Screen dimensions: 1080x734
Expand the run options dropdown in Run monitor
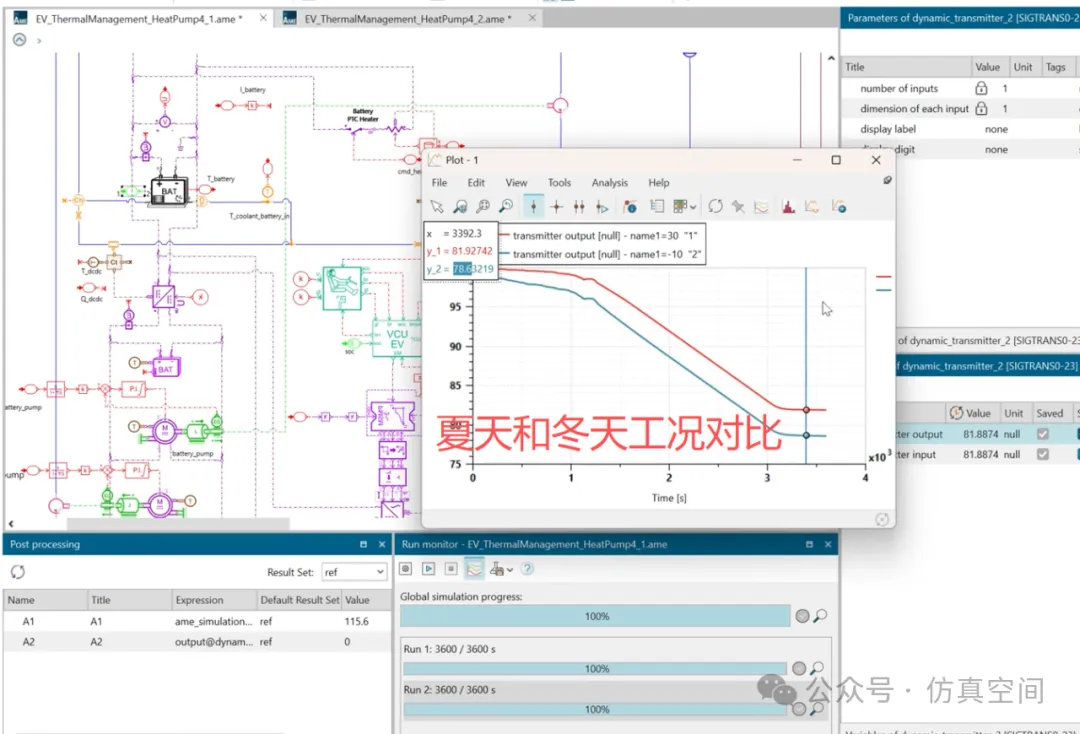(510, 569)
